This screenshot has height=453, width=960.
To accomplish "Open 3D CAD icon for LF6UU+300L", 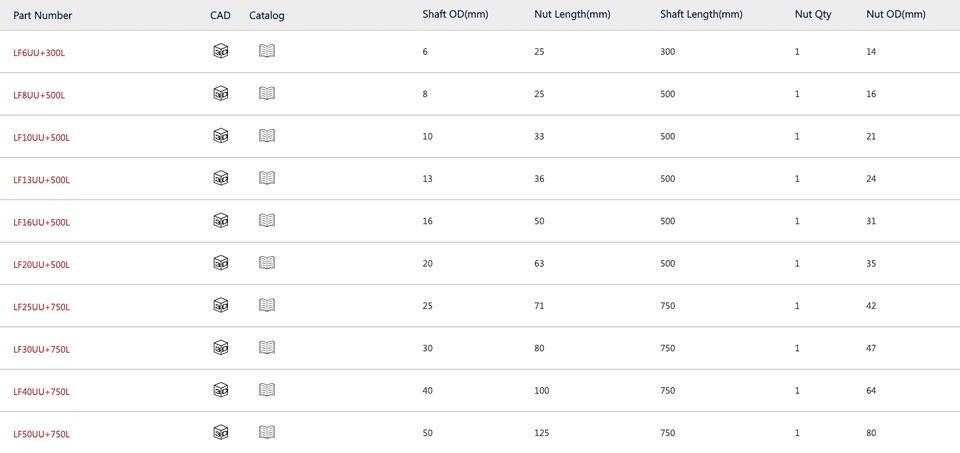I will (x=220, y=51).
